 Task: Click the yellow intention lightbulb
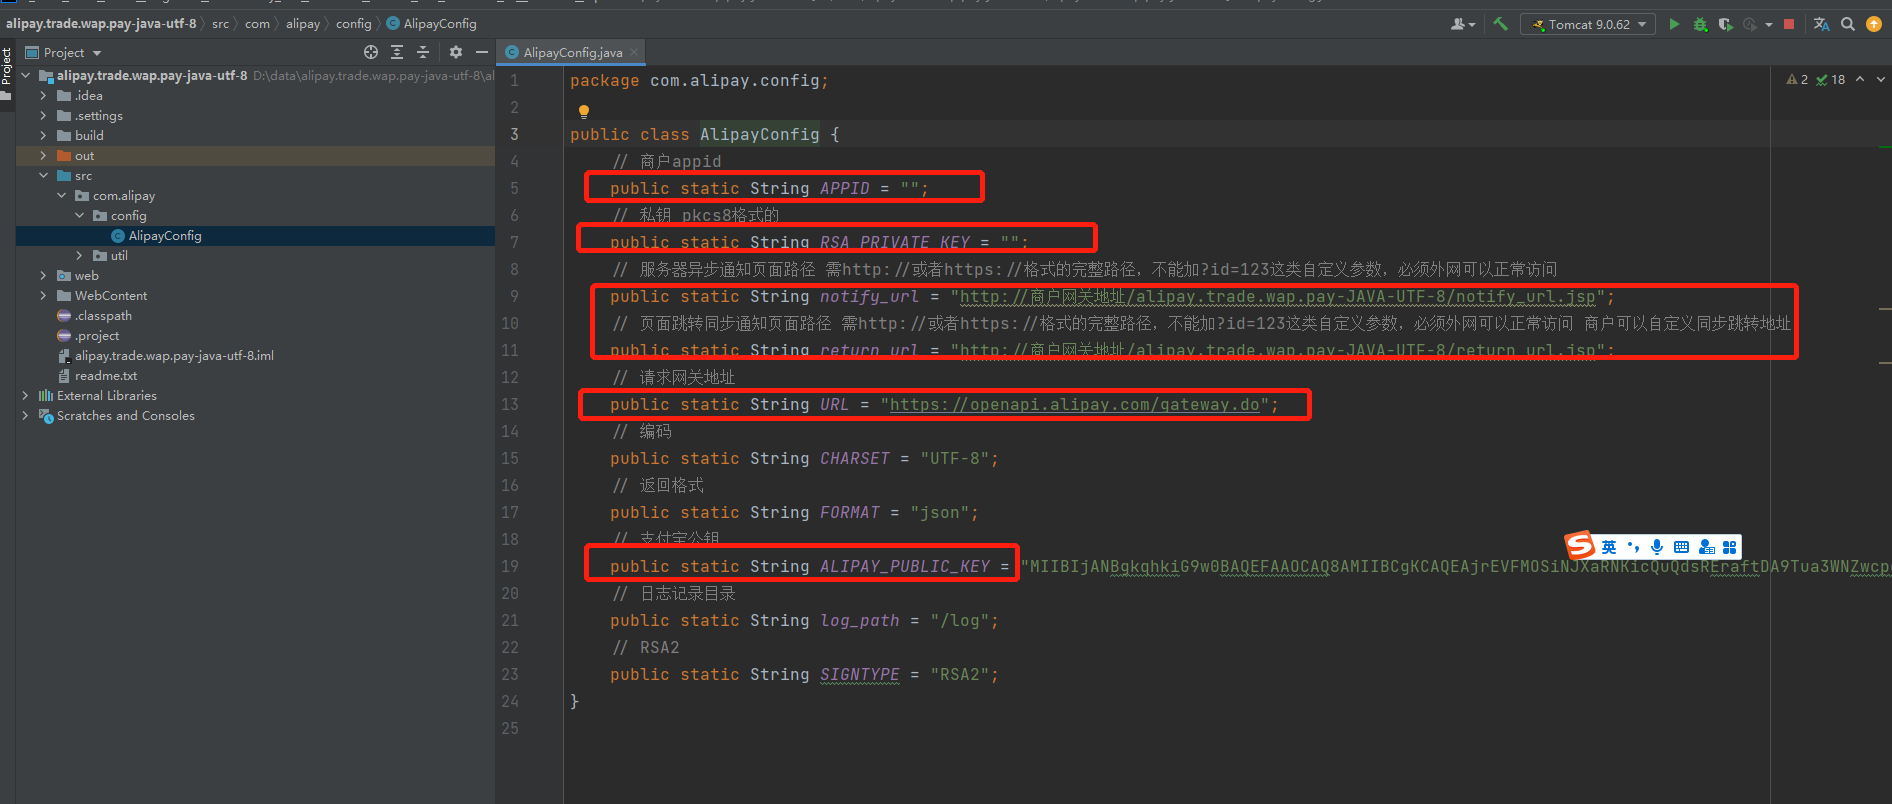pos(584,111)
